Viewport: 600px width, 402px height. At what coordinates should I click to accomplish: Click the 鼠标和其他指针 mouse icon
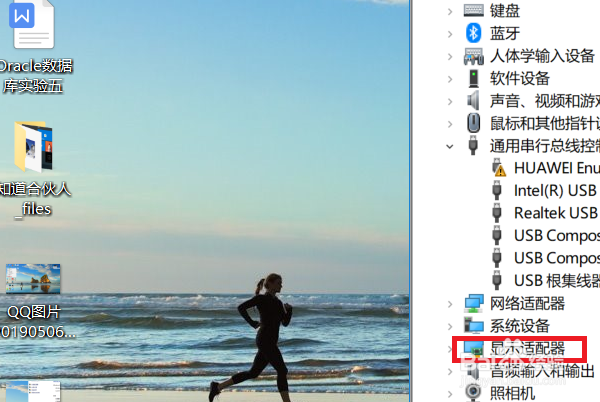[x=473, y=123]
